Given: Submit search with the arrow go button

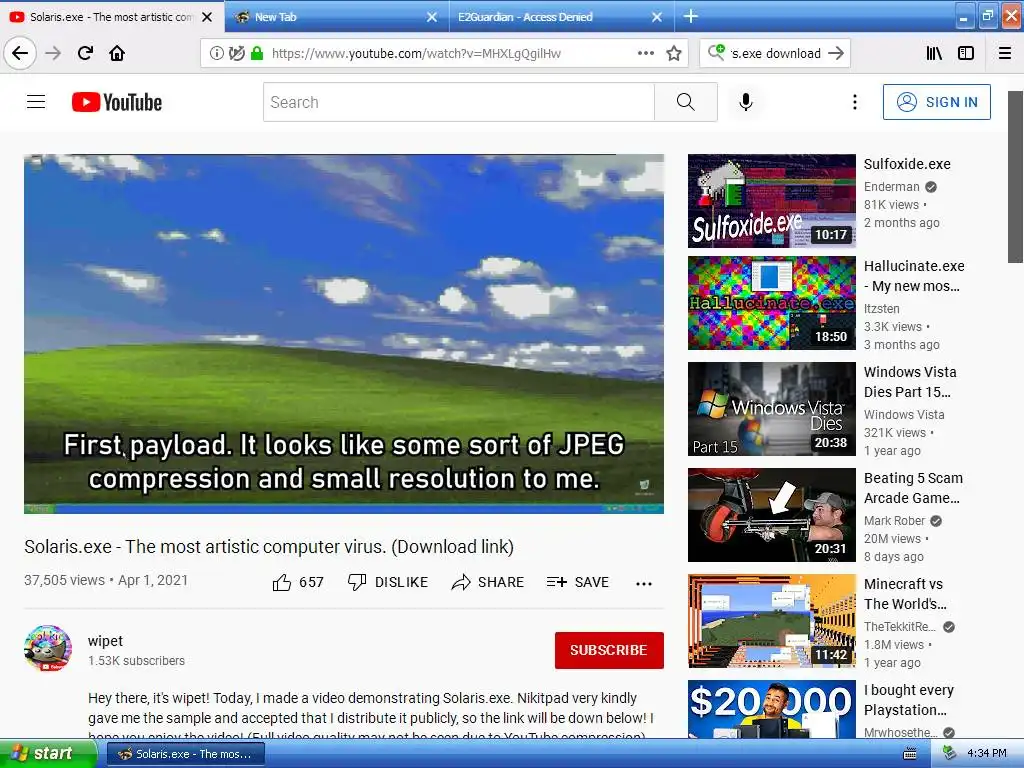Looking at the screenshot, I should click(x=836, y=54).
